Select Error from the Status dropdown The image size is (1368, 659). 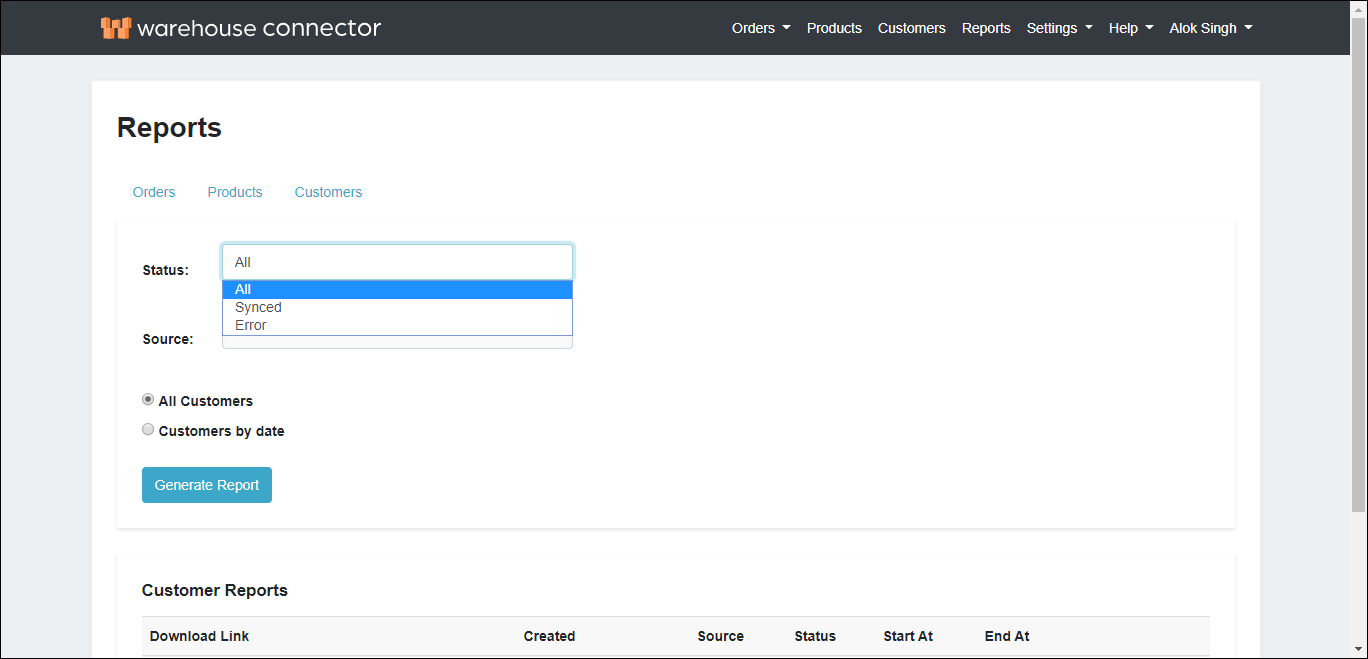coord(250,325)
